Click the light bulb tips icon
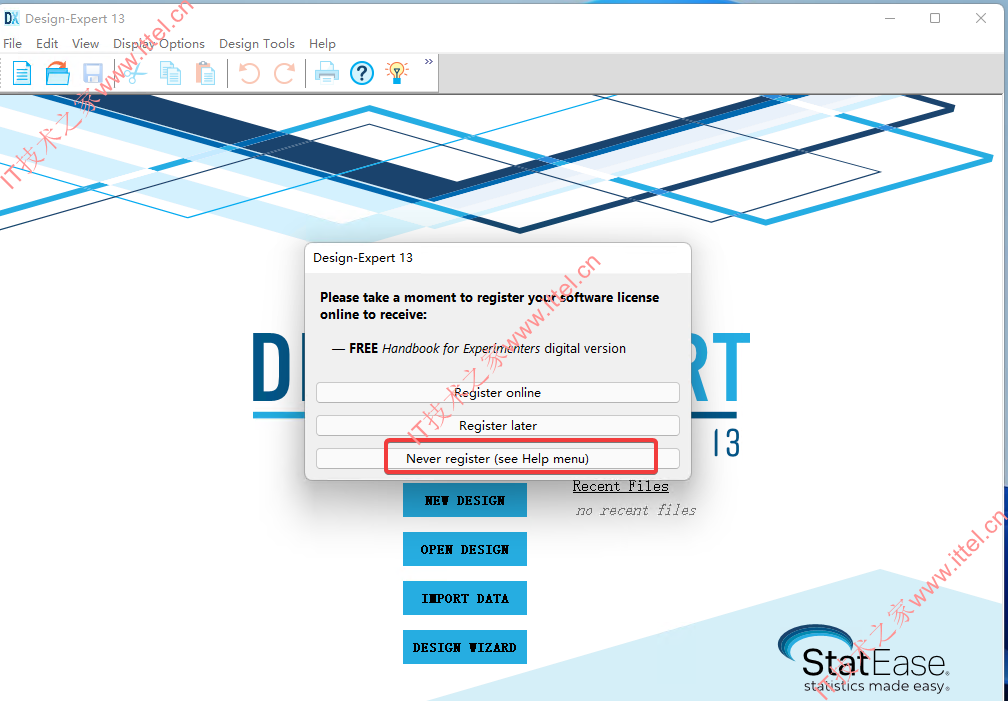 click(x=397, y=73)
